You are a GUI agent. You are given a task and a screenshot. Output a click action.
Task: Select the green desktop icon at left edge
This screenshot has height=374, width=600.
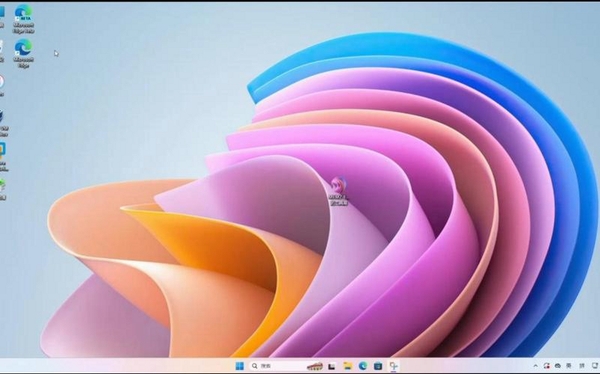pos(2,189)
